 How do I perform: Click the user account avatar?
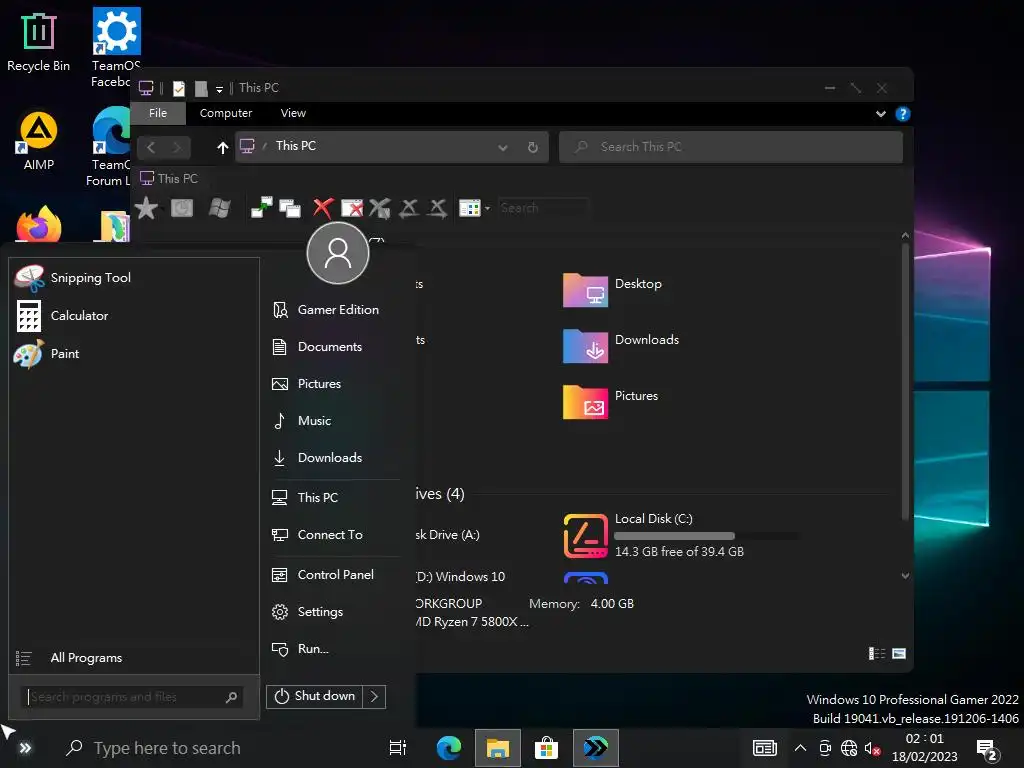[x=338, y=253]
